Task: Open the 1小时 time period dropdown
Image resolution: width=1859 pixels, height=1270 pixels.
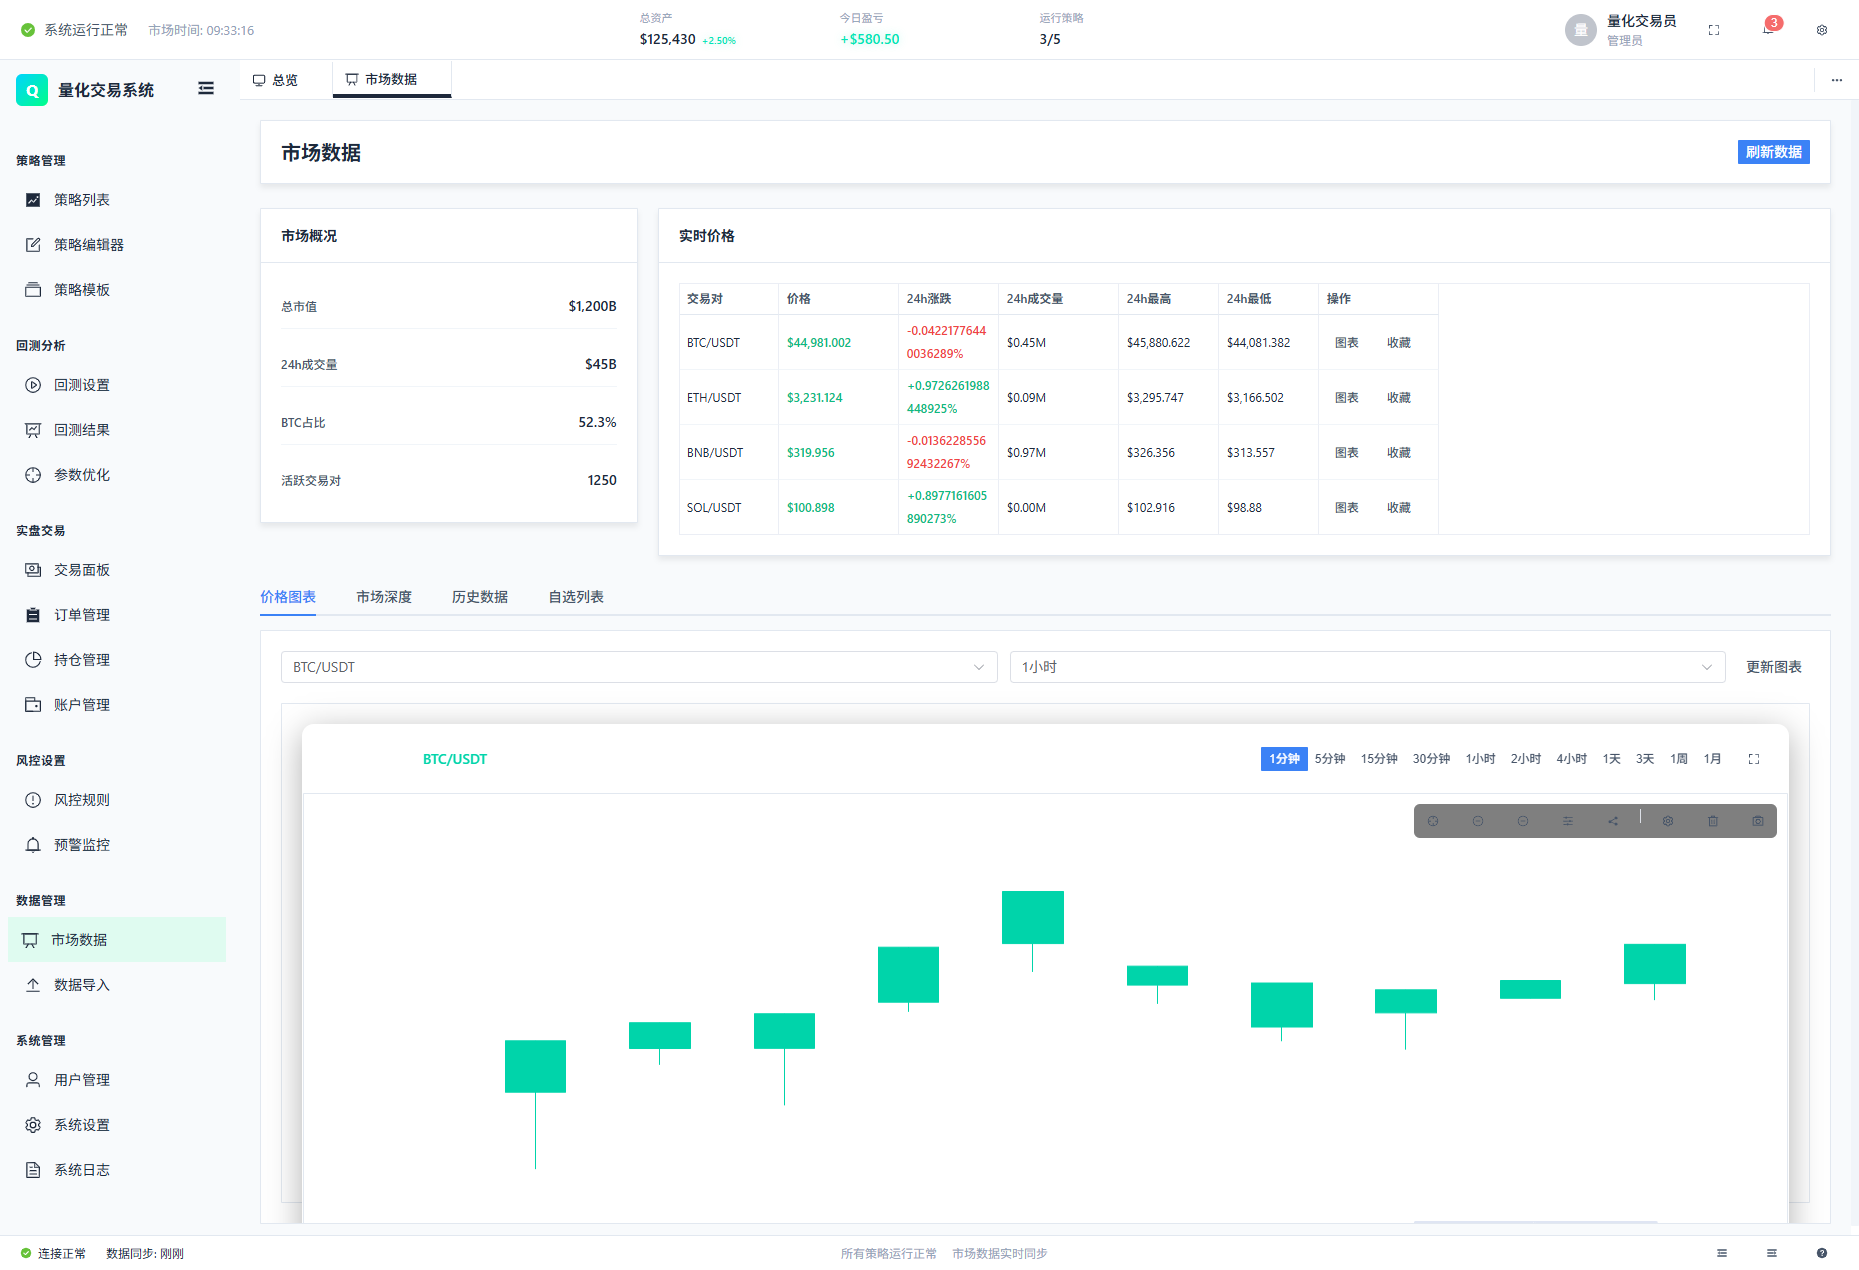Action: click(x=1368, y=667)
